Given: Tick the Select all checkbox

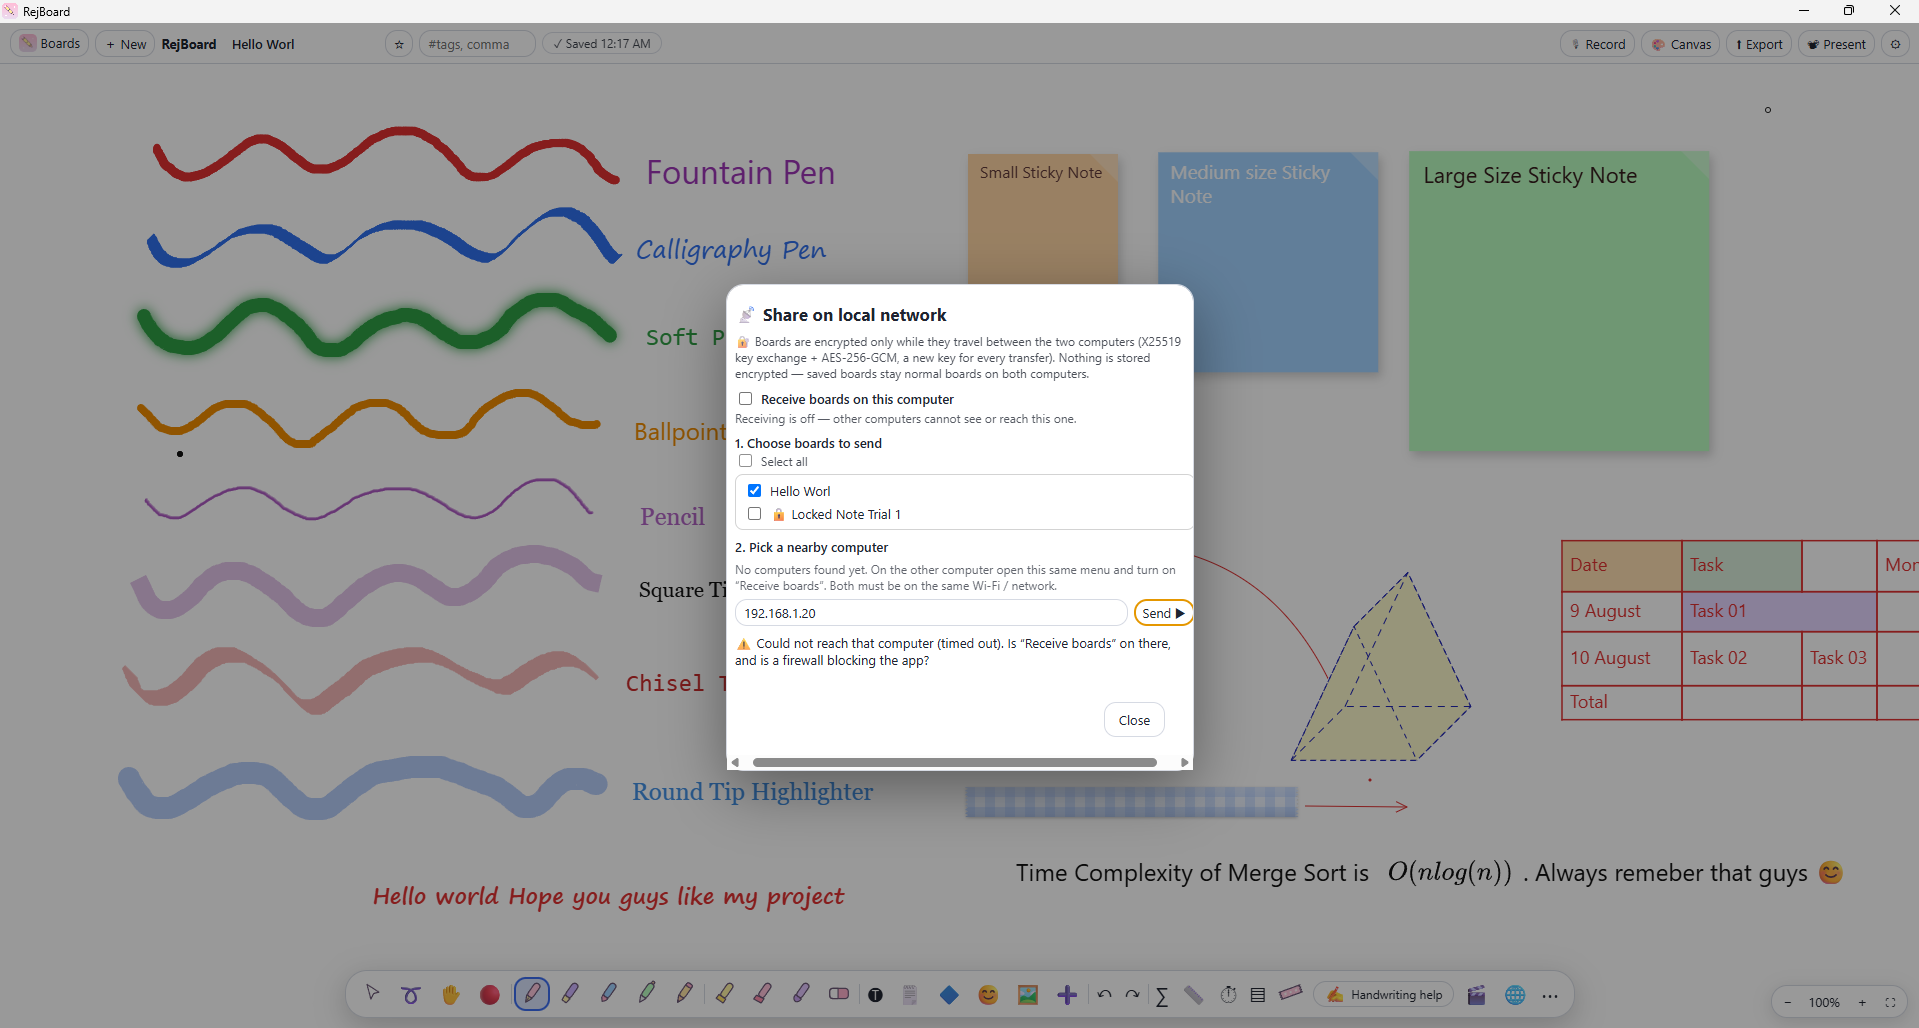Looking at the screenshot, I should point(746,461).
